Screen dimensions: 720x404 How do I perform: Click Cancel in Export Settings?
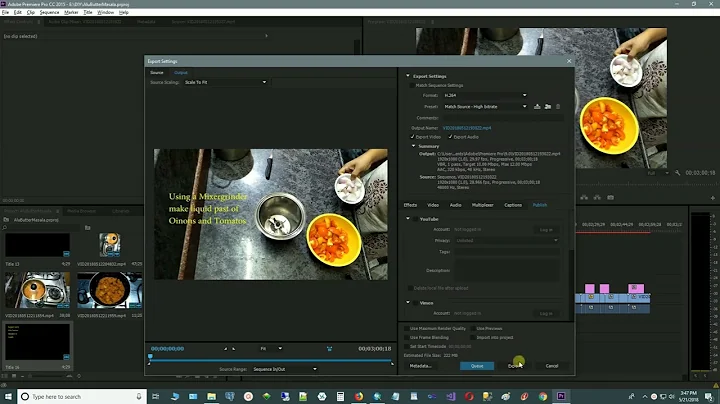pyautogui.click(x=552, y=366)
